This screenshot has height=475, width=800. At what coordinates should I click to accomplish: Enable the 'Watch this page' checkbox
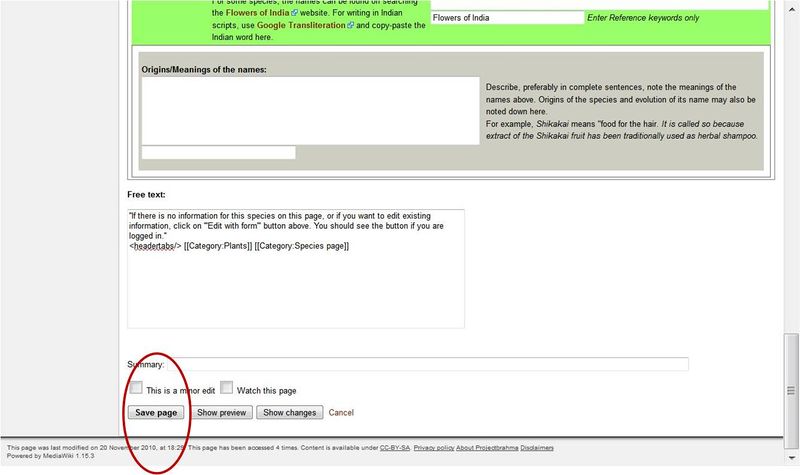(227, 387)
